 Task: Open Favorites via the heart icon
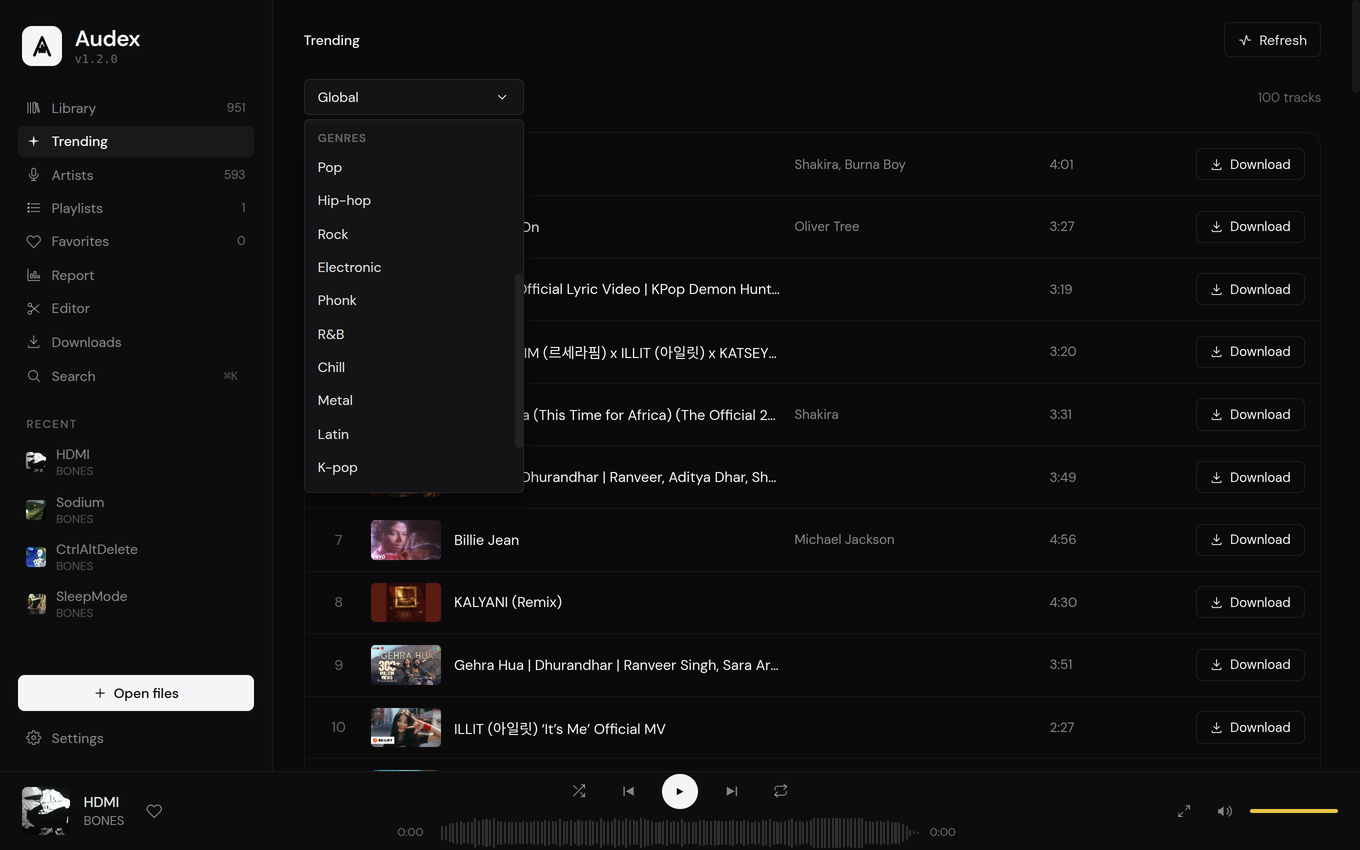(33, 241)
